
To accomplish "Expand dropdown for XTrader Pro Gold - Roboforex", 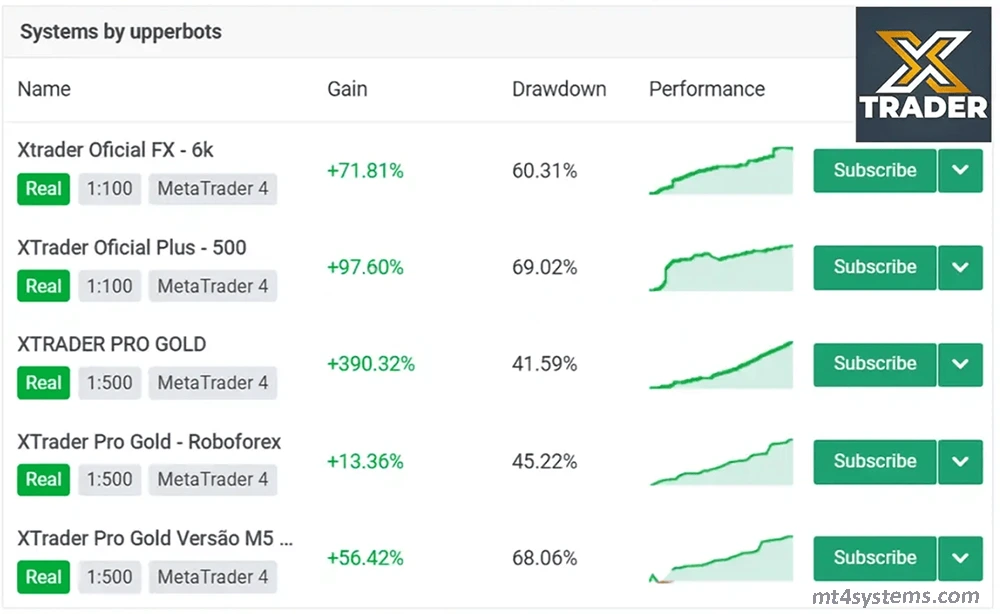I will pos(960,461).
